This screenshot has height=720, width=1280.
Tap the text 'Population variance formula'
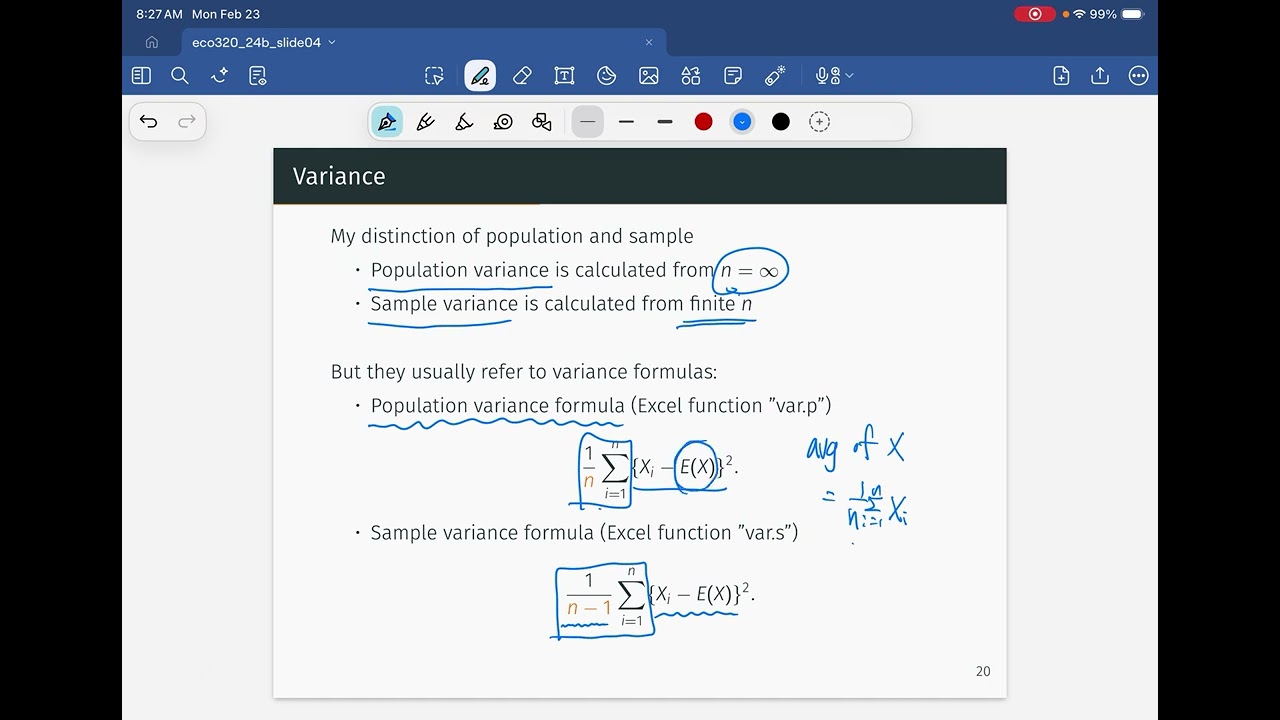point(498,406)
